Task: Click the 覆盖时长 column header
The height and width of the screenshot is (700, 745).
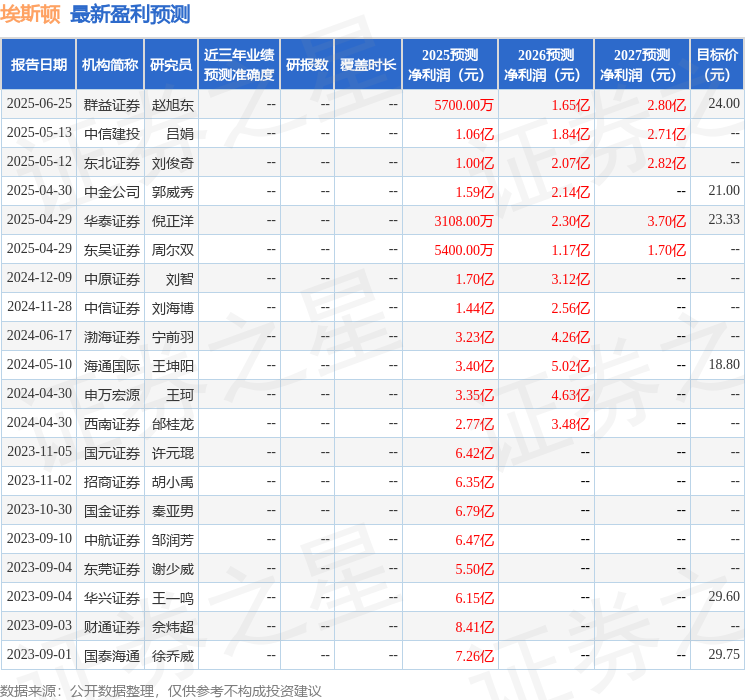Action: pyautogui.click(x=368, y=65)
